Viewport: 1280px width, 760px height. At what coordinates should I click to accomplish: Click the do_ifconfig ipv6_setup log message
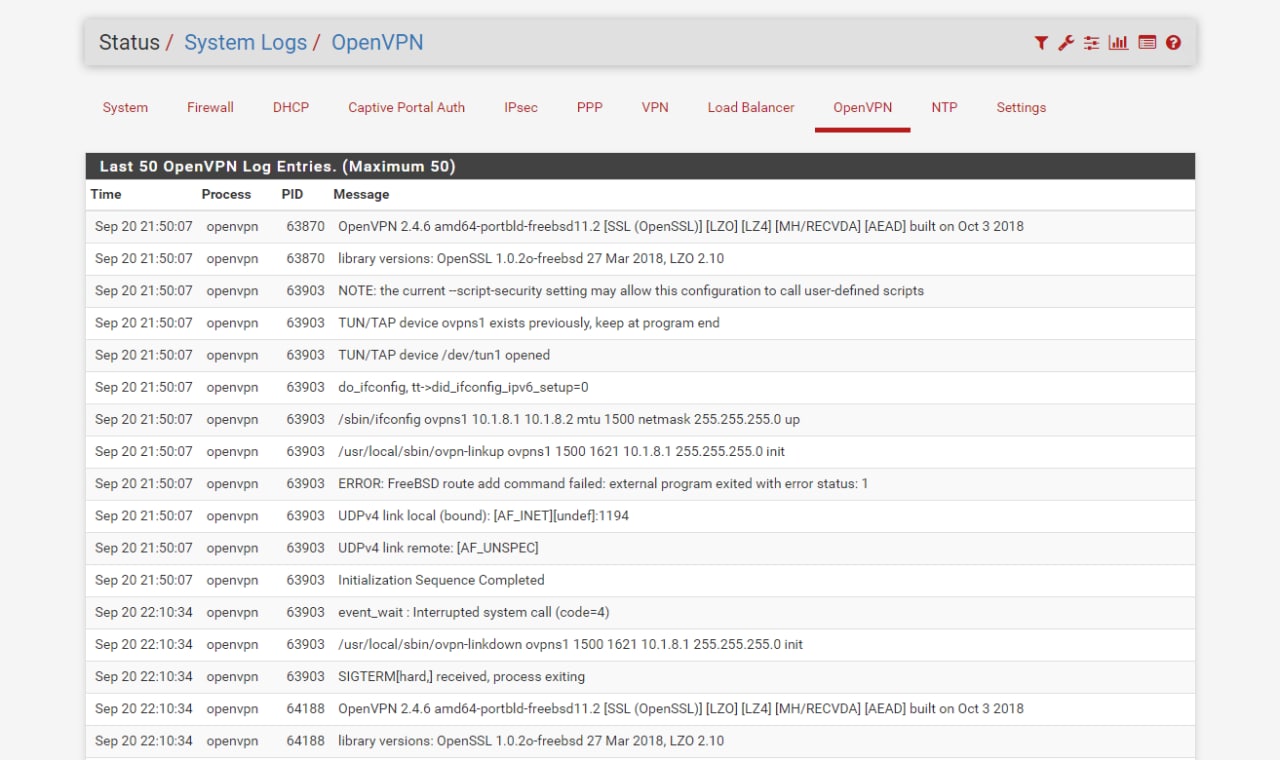pos(463,387)
